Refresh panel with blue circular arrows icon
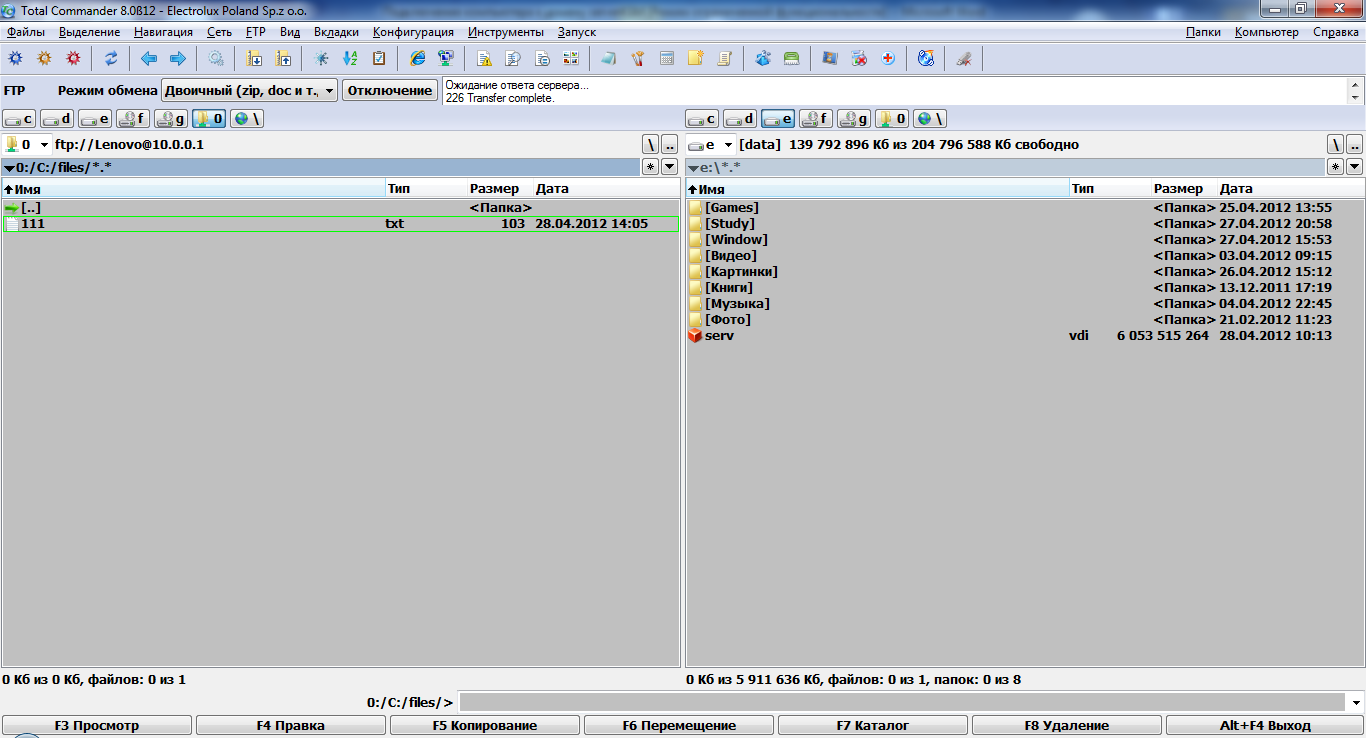 pos(111,58)
